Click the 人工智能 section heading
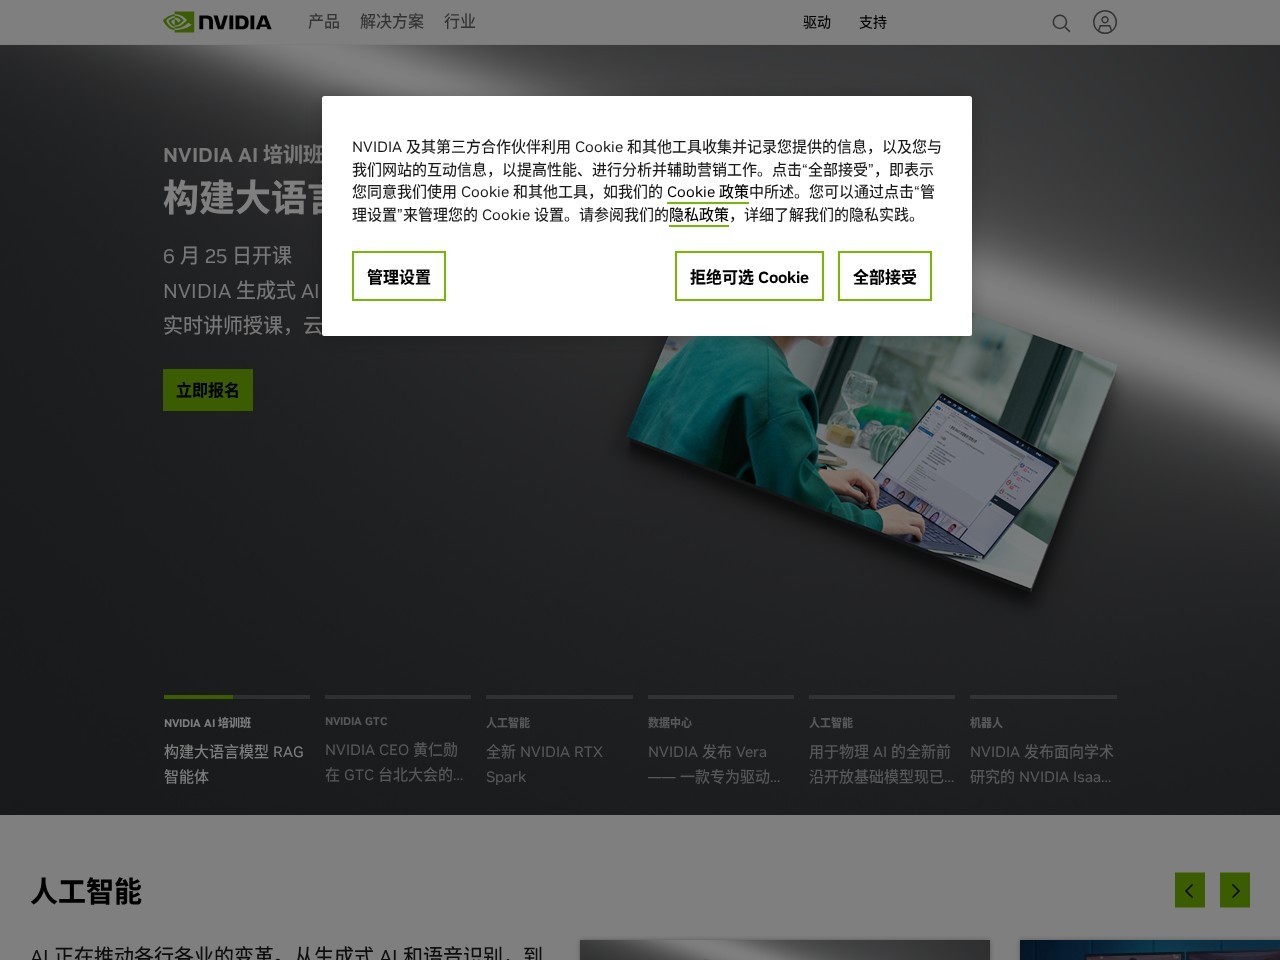This screenshot has width=1280, height=960. click(86, 891)
